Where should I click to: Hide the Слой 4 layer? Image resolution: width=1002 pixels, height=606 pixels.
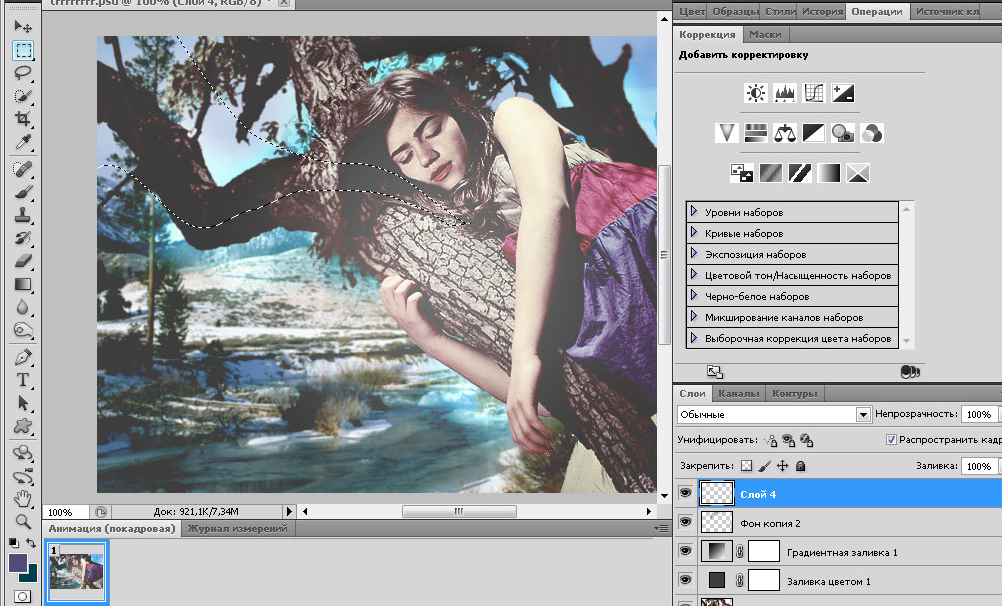tap(686, 493)
